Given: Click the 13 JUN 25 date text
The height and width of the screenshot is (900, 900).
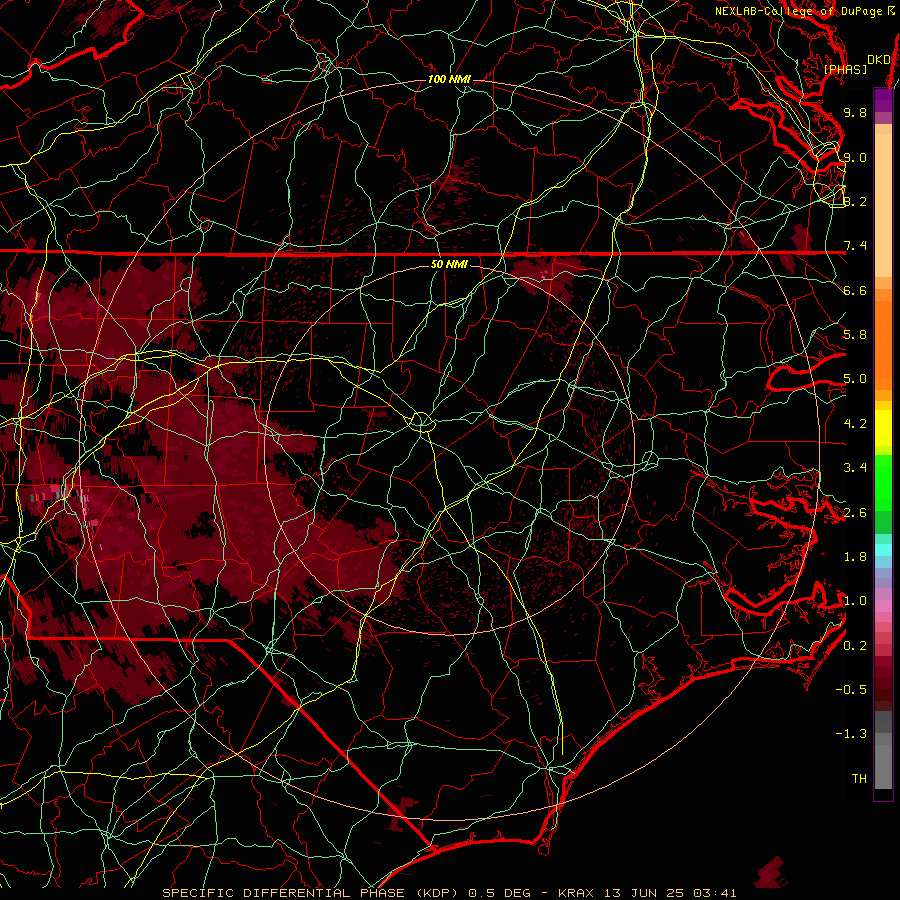Looking at the screenshot, I should click(642, 893).
